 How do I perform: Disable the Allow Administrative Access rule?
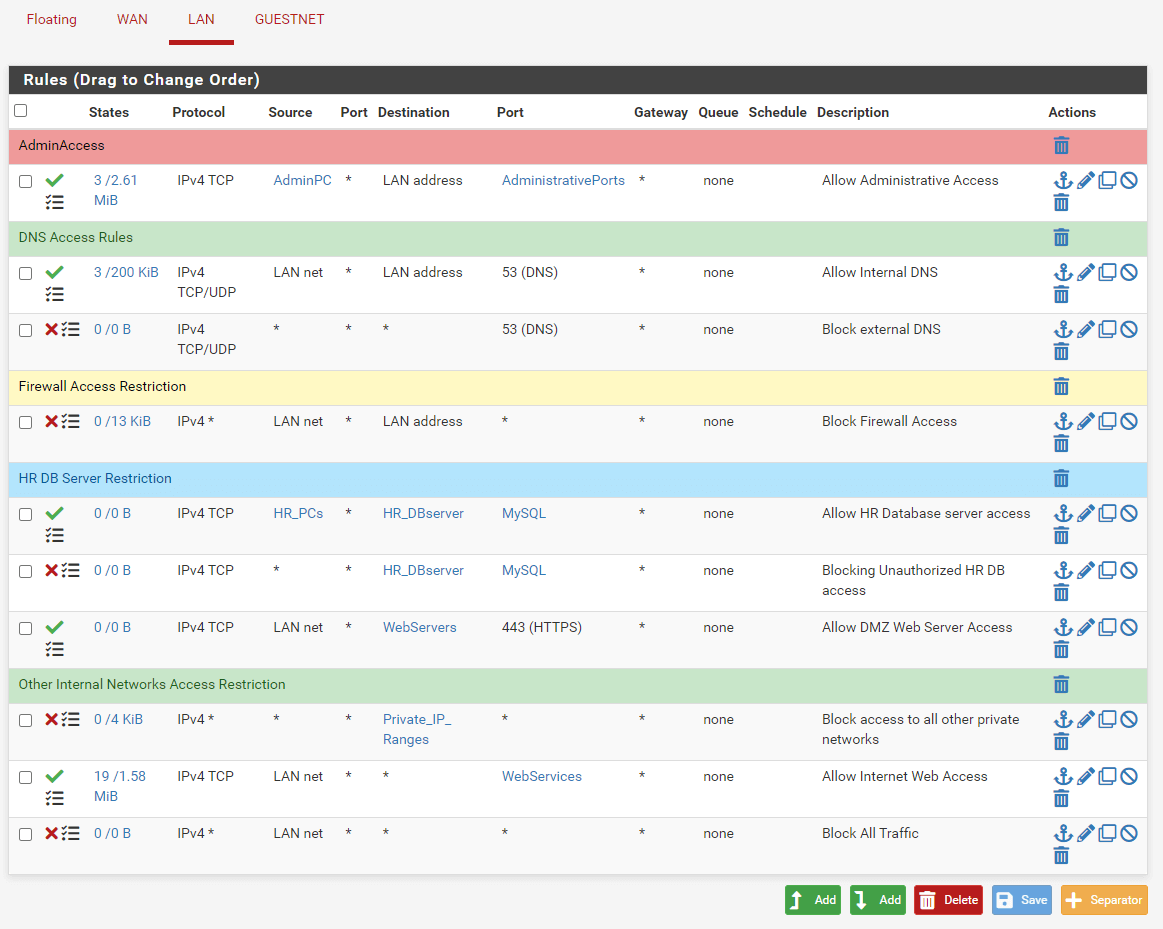point(1129,180)
